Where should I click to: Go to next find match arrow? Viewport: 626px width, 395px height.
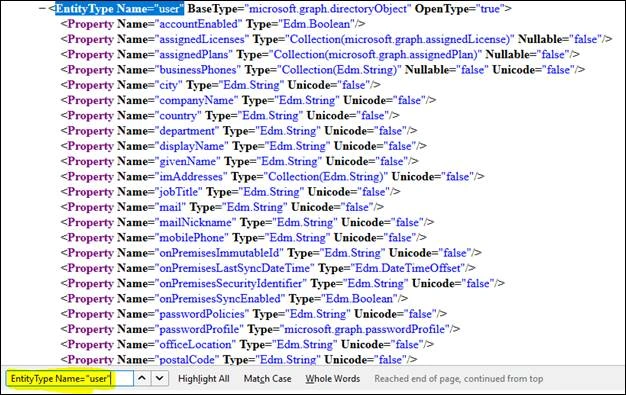click(x=160, y=378)
